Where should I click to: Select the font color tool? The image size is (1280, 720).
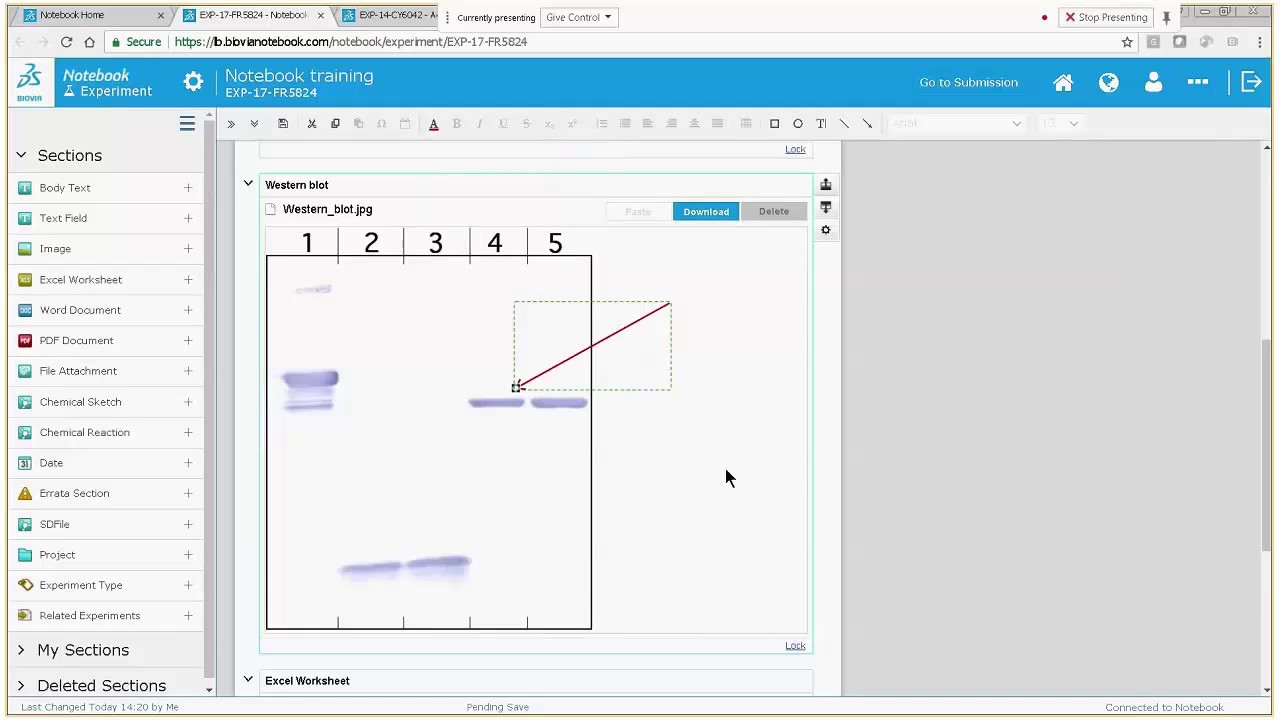pos(434,124)
